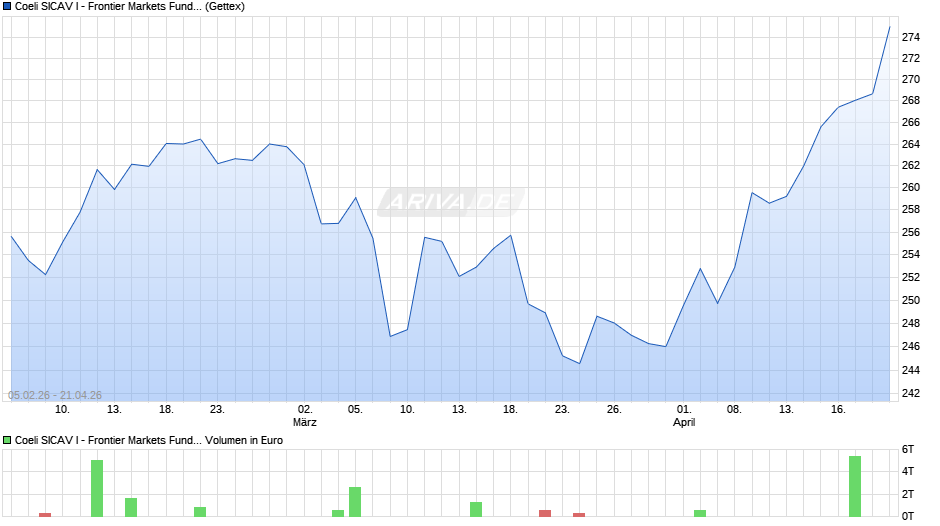Click the 248 price axis label
The width and height of the screenshot is (940, 526).
point(911,323)
